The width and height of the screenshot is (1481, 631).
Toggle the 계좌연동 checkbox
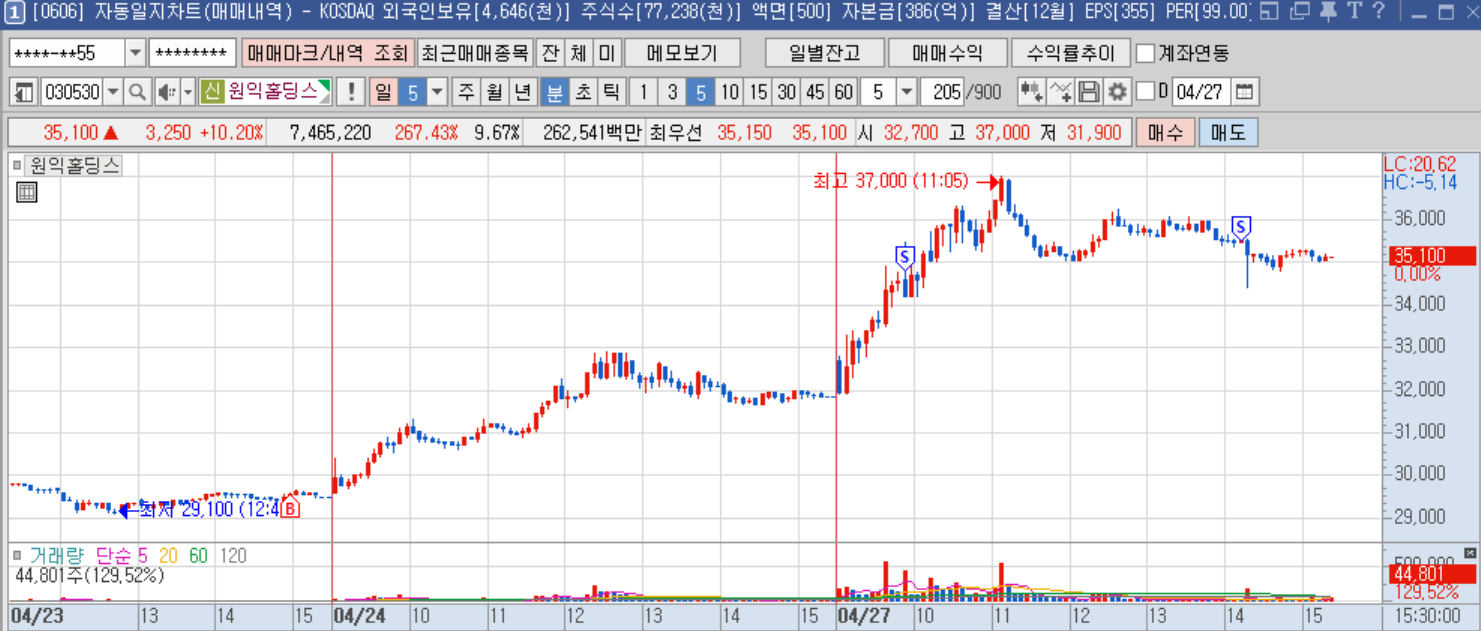point(1146,53)
